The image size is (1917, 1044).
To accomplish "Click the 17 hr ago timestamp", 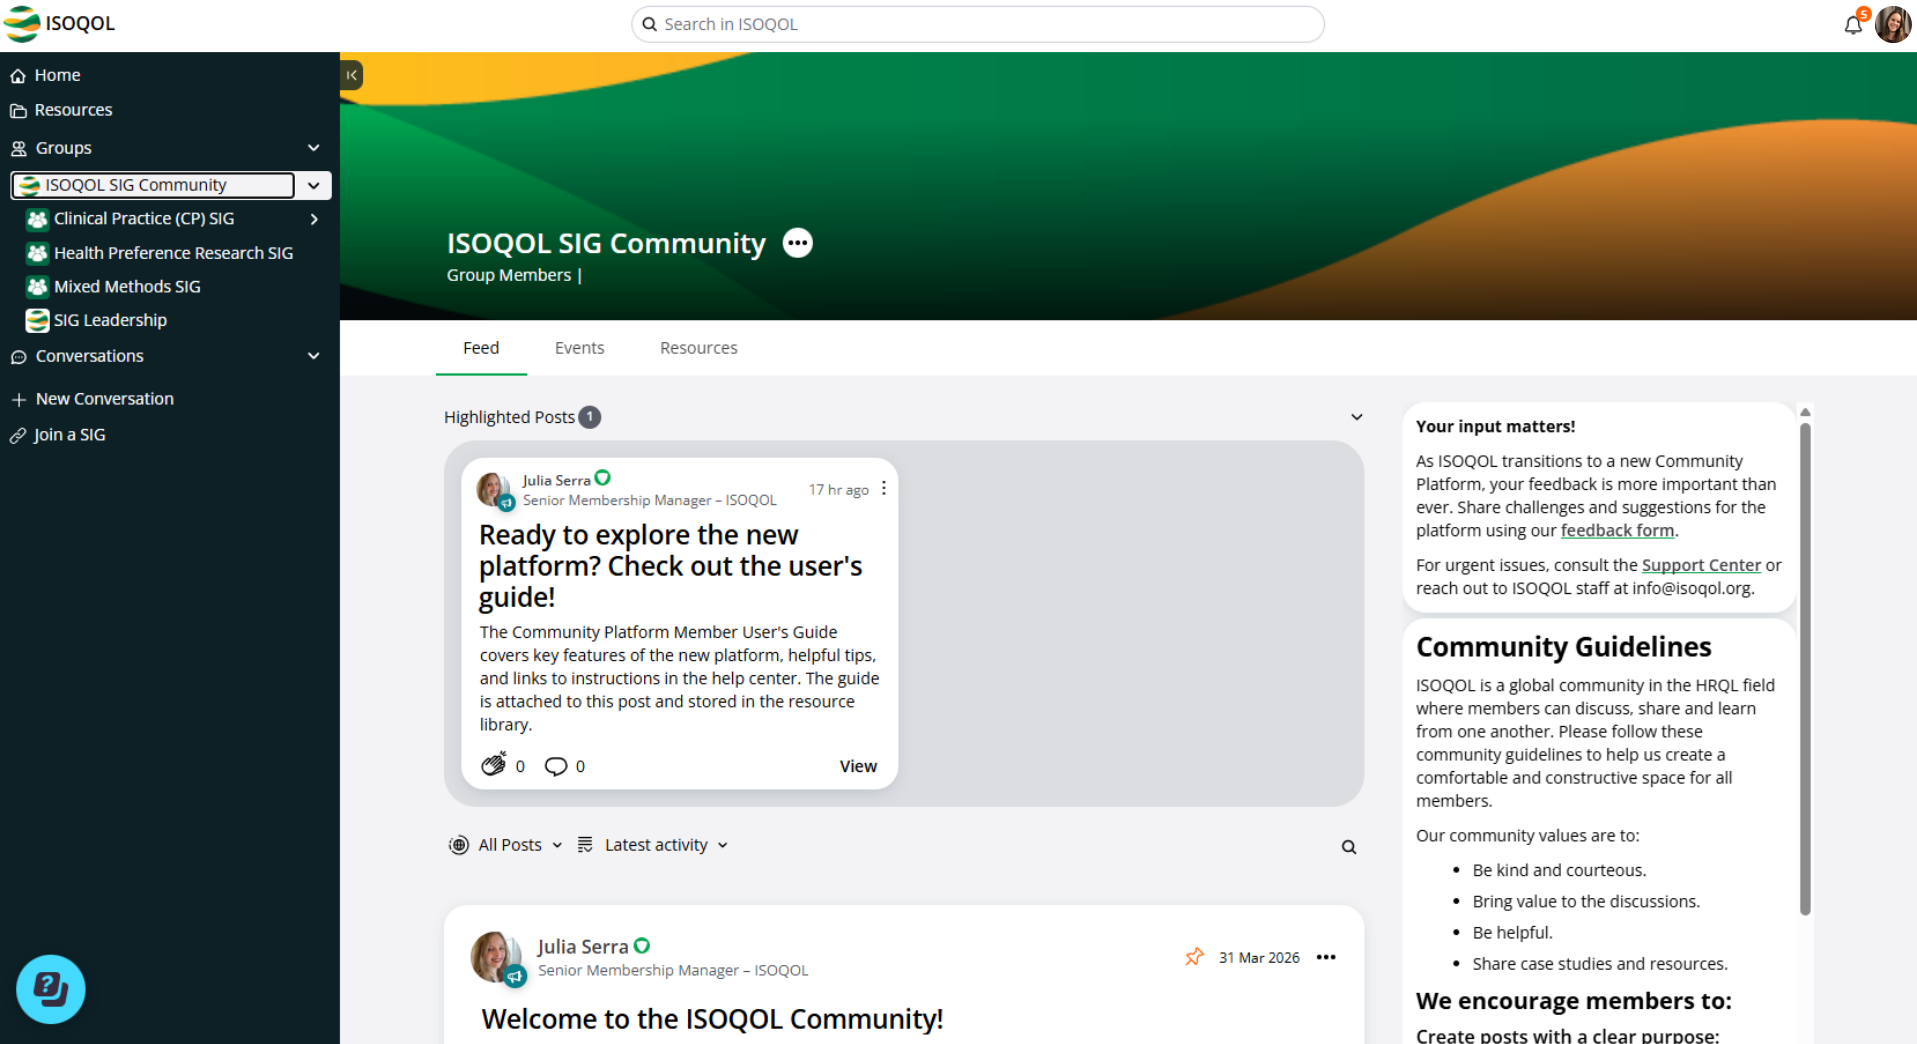I will point(839,490).
